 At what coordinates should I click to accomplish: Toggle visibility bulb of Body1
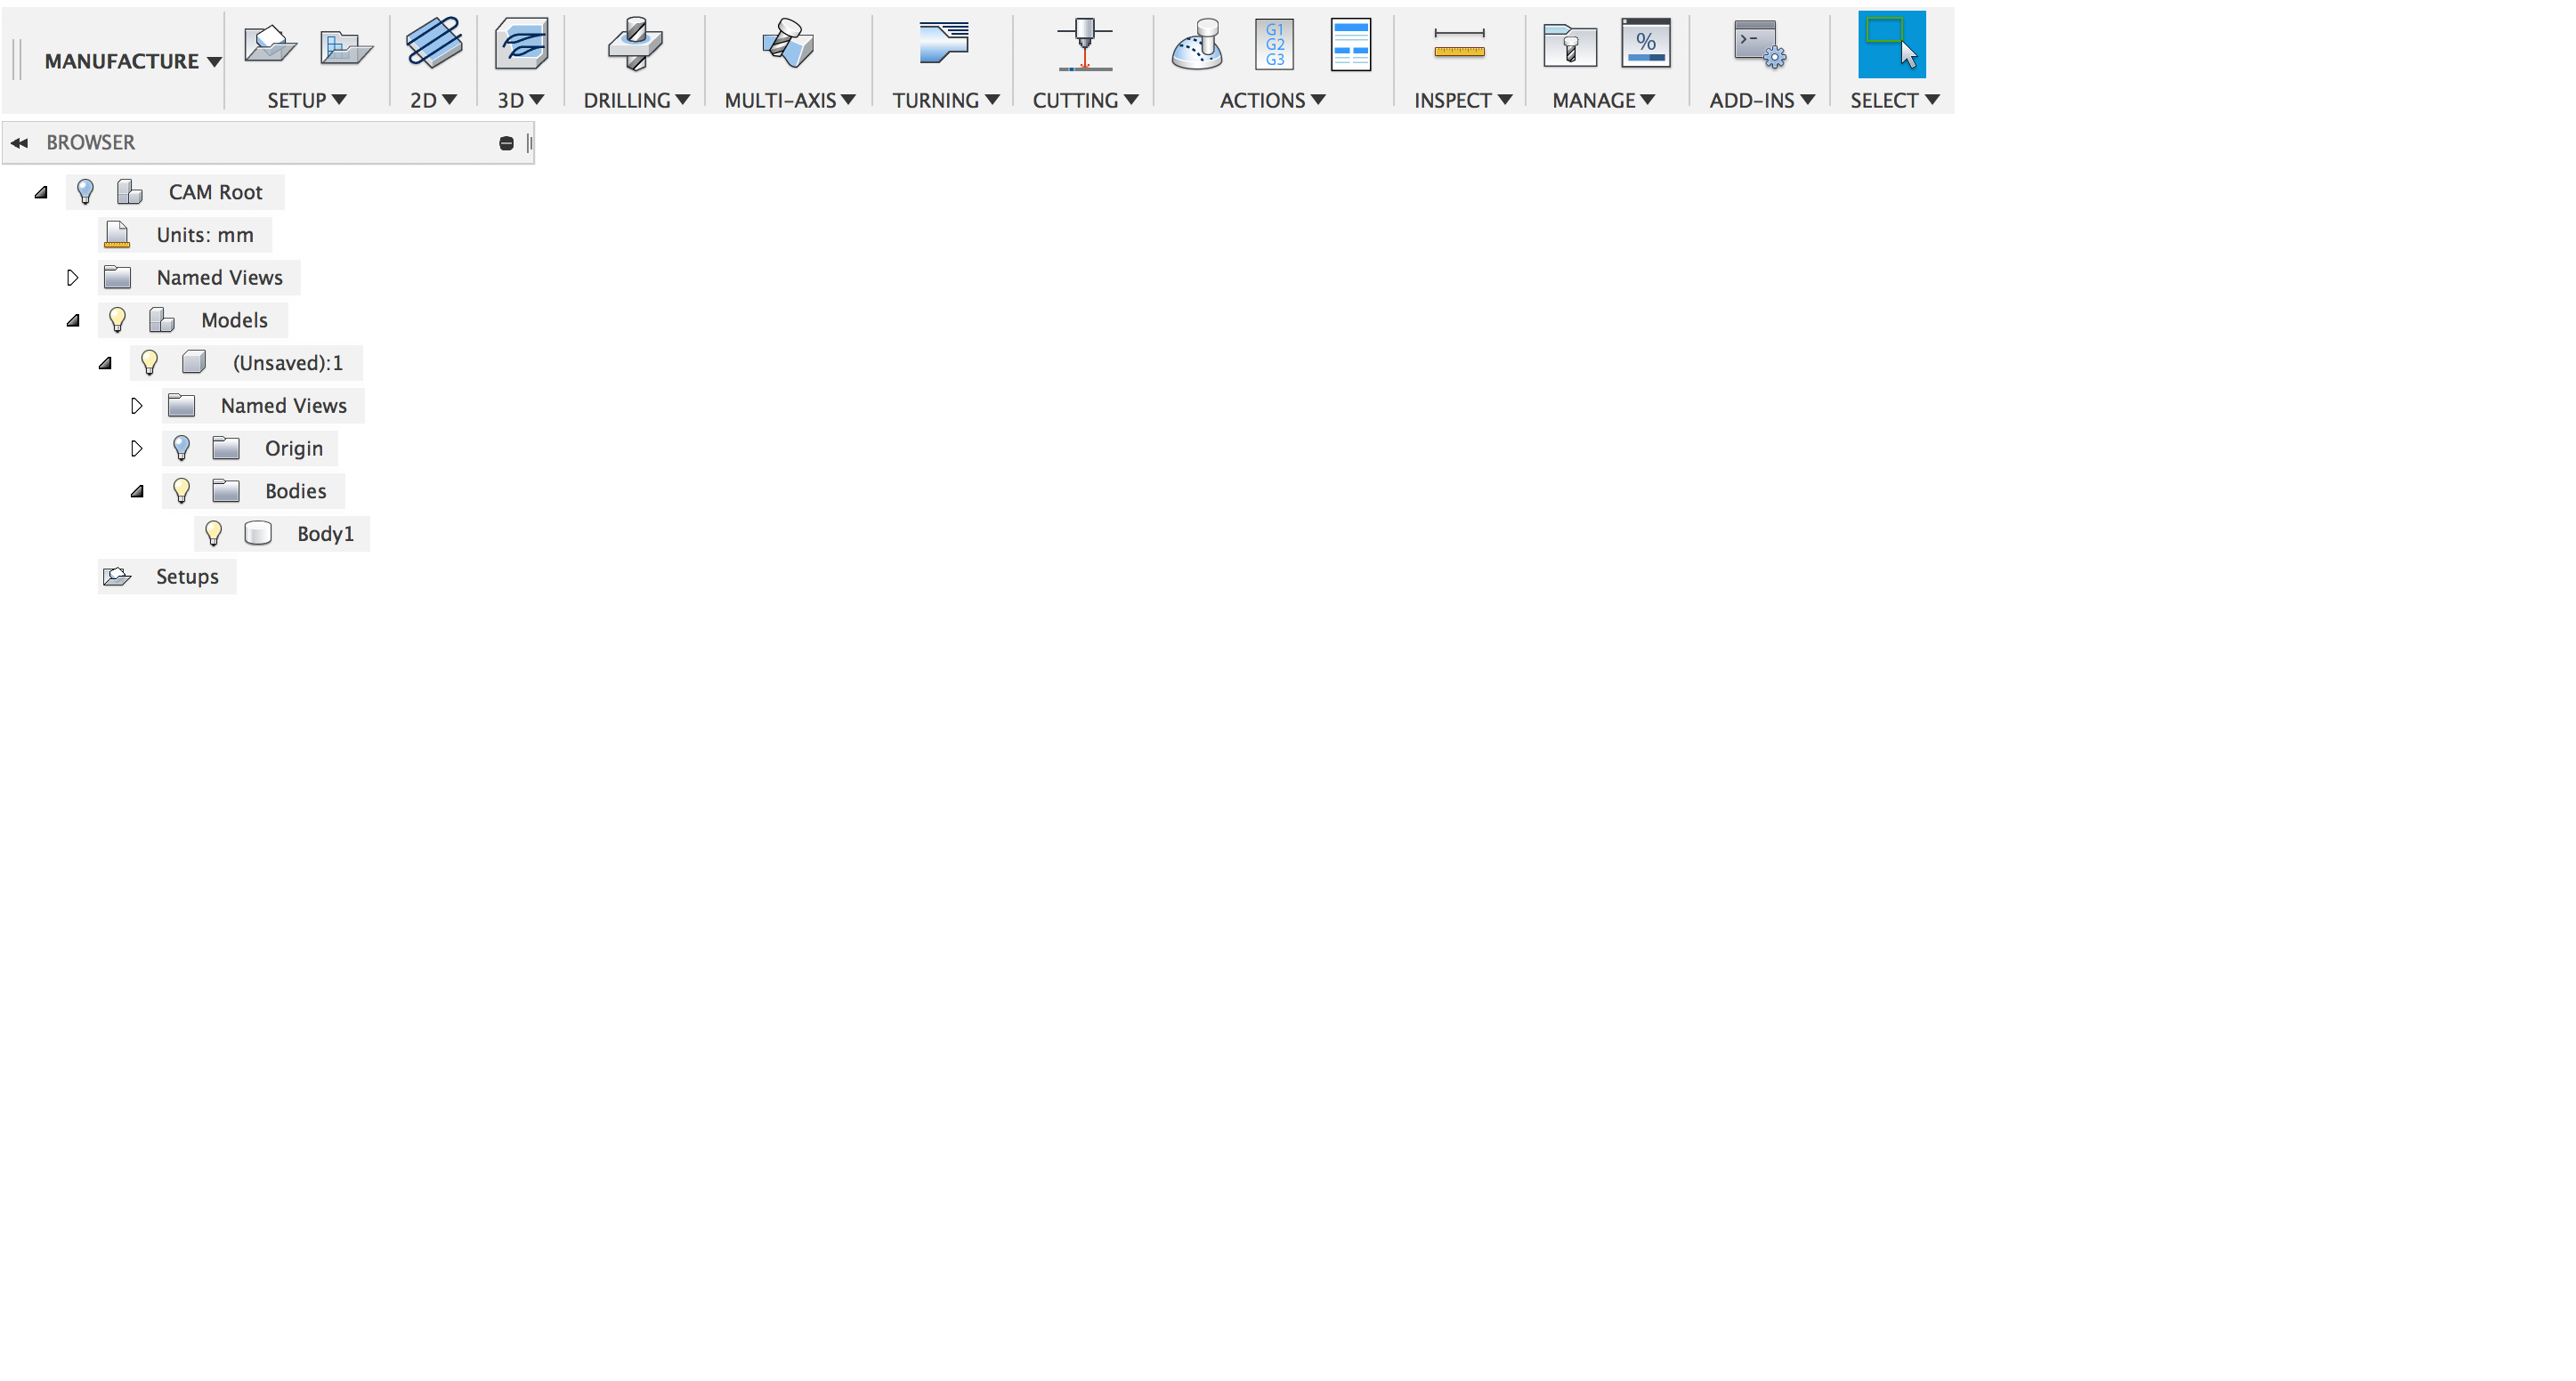click(213, 534)
